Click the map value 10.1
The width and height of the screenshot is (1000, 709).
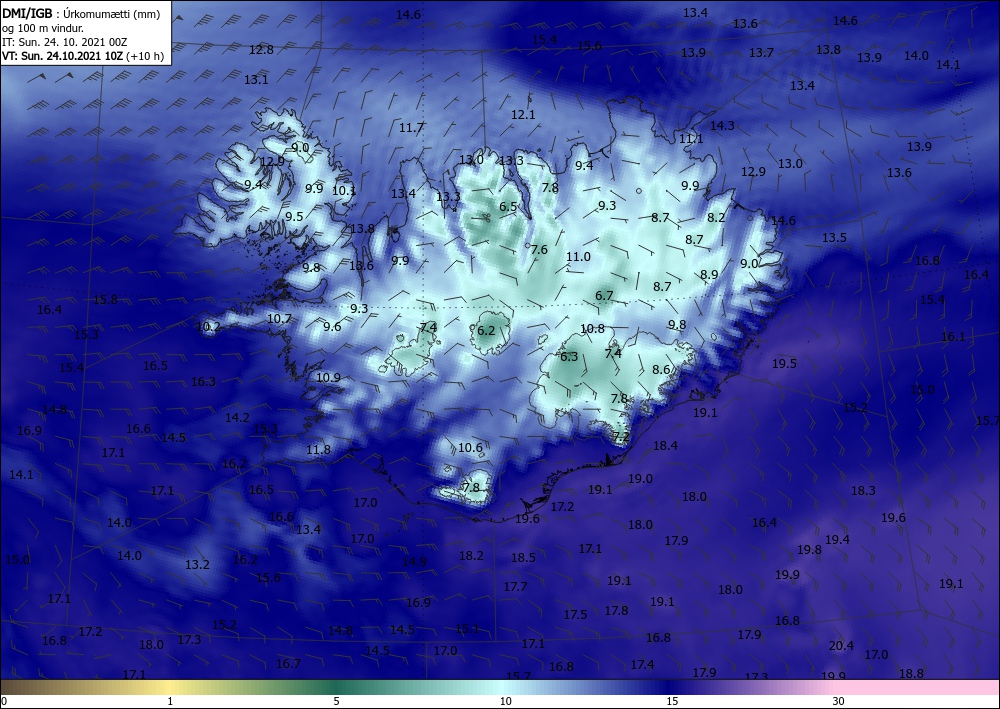344,190
